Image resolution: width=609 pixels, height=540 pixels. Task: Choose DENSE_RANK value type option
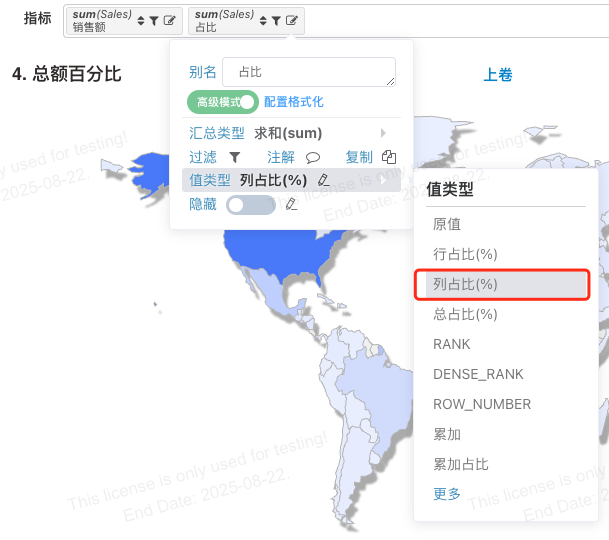[x=478, y=374]
